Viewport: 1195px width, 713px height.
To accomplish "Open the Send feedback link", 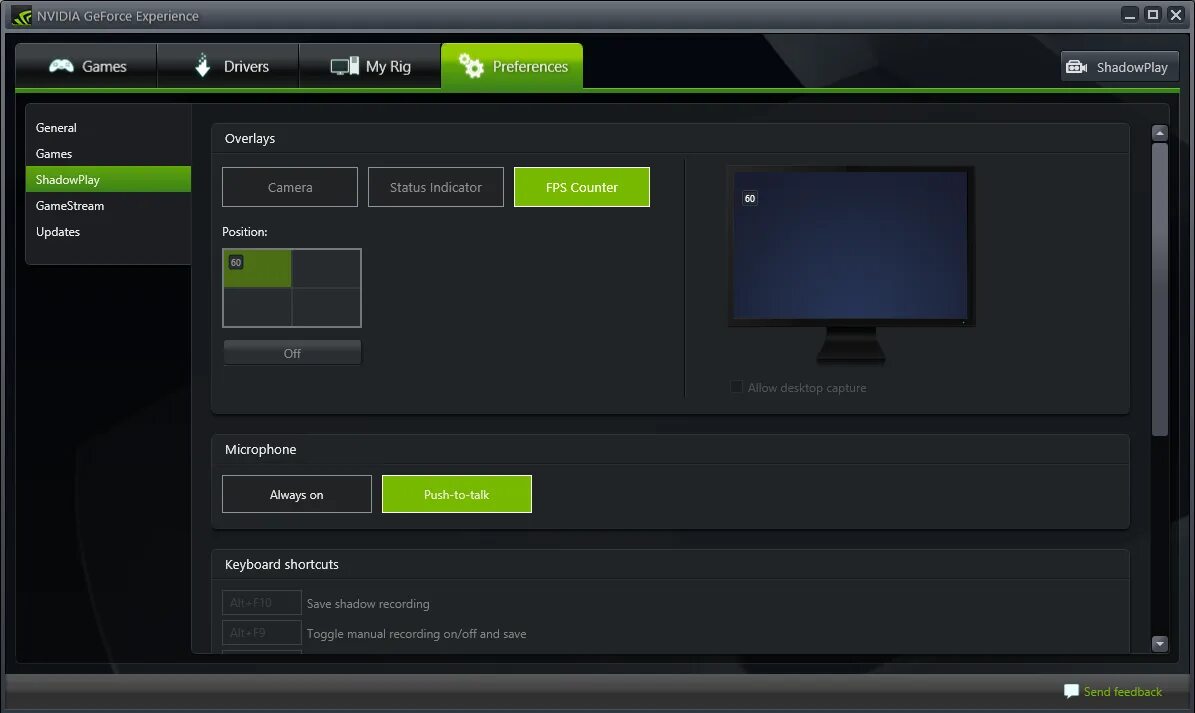I will coord(1123,692).
